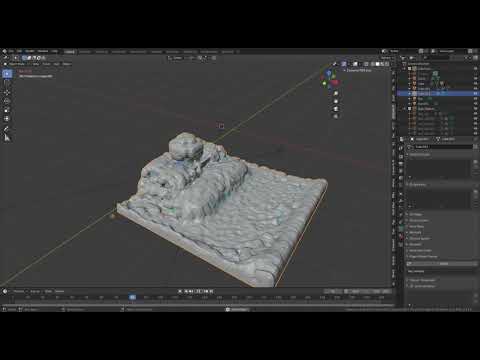Open the viewport Add menu
Viewport: 480px width, 360px height.
coord(56,64)
